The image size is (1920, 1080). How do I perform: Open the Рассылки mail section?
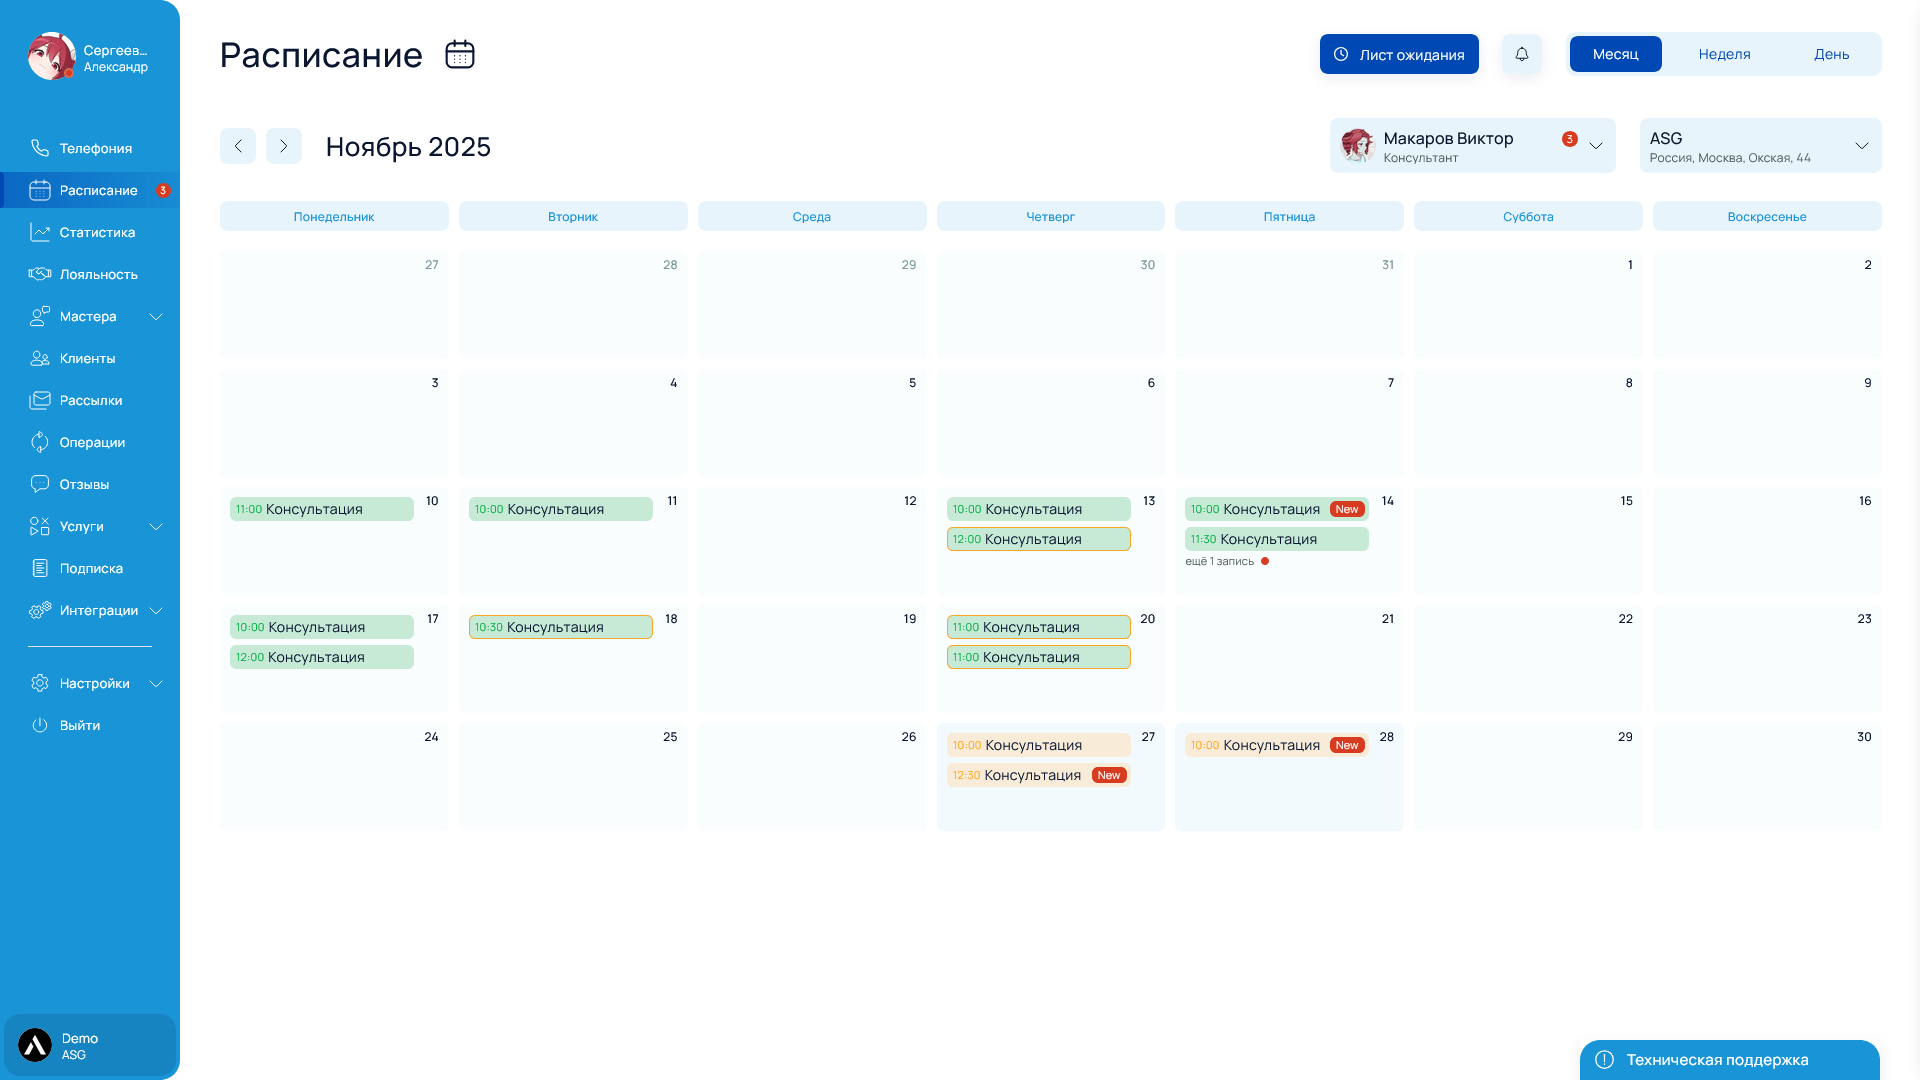coord(90,400)
